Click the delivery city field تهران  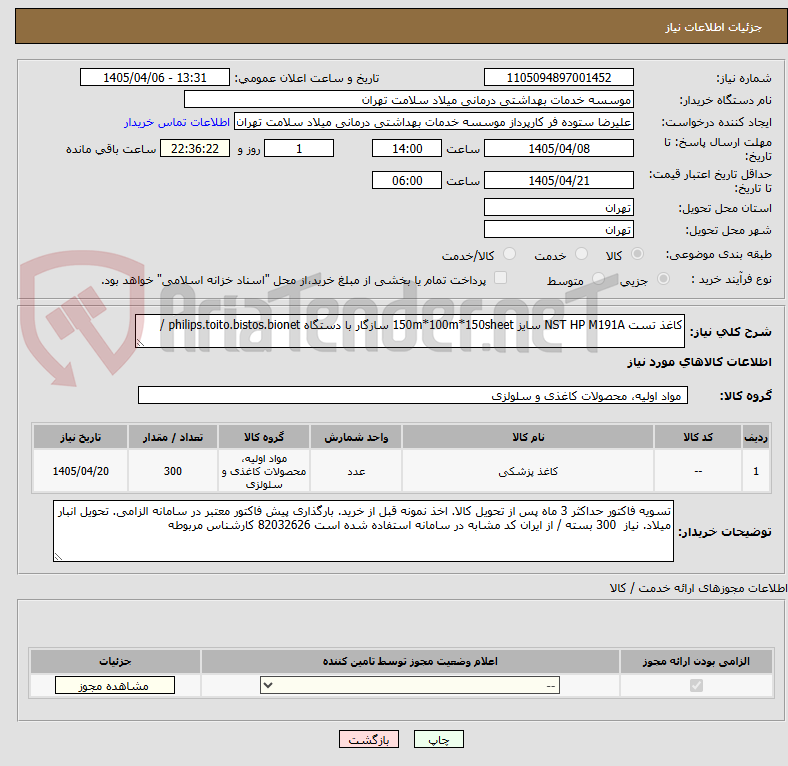point(559,229)
